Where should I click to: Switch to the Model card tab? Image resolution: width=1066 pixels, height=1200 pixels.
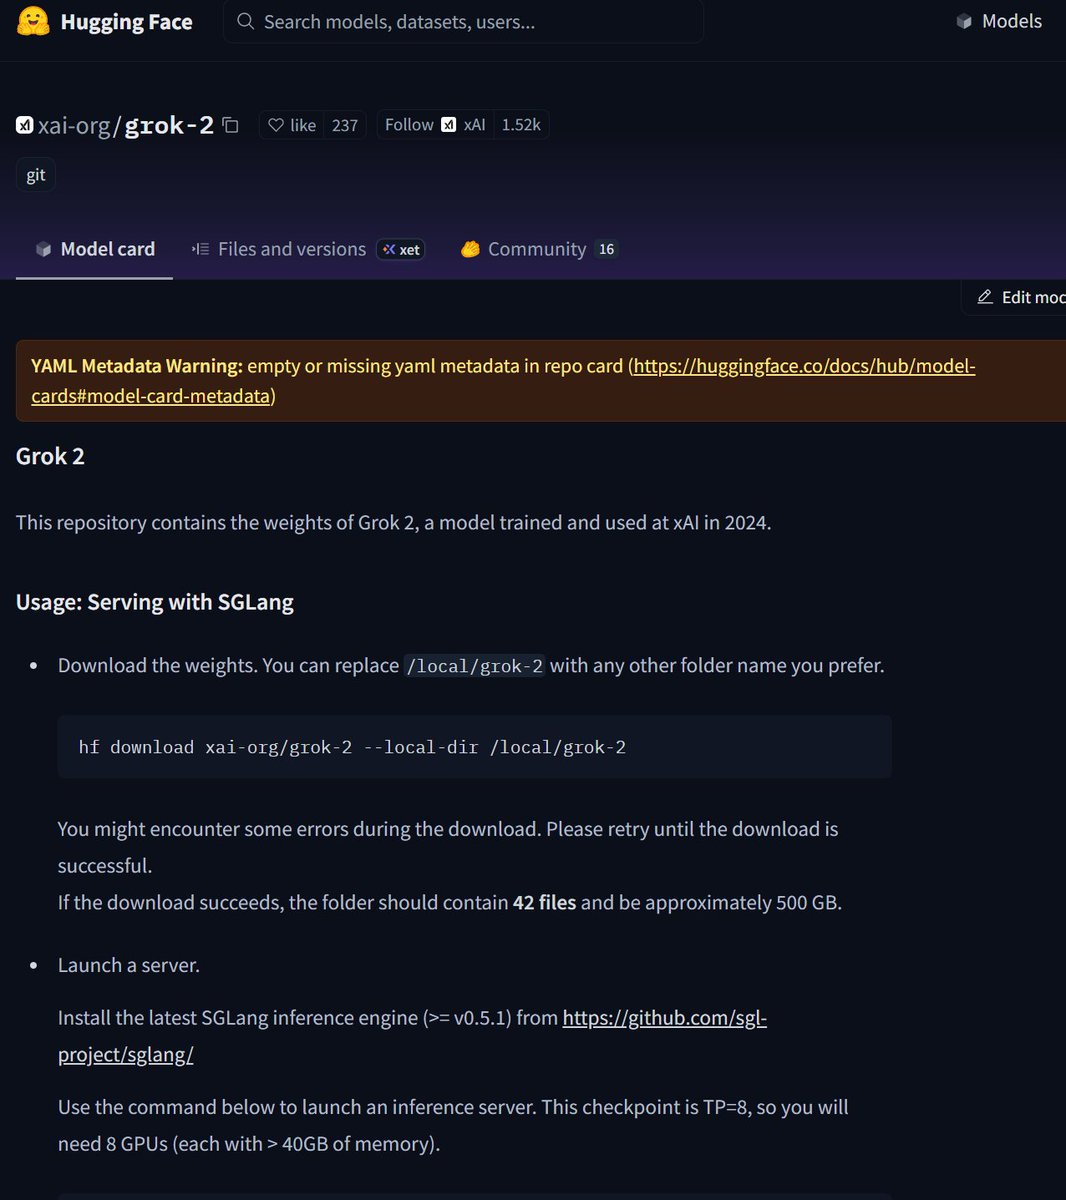pyautogui.click(x=95, y=249)
